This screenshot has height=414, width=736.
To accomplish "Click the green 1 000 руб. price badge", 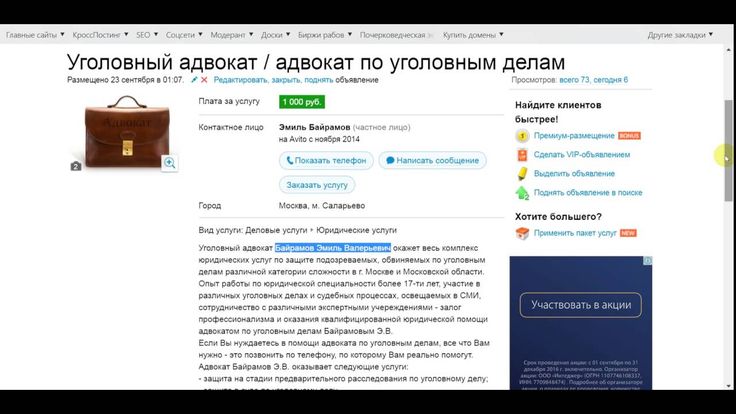I will pos(302,102).
